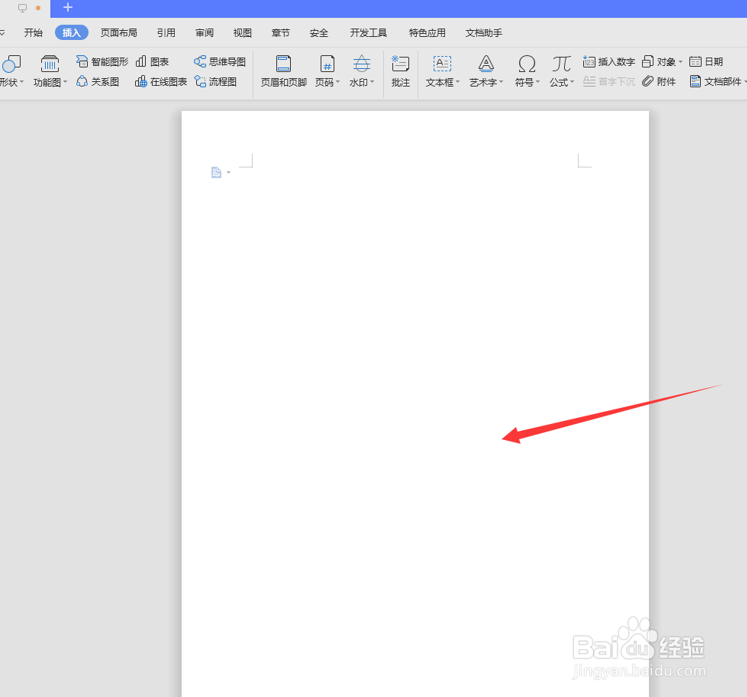This screenshot has width=747, height=697.
Task: Insert a 批注 comment
Action: pyautogui.click(x=400, y=71)
